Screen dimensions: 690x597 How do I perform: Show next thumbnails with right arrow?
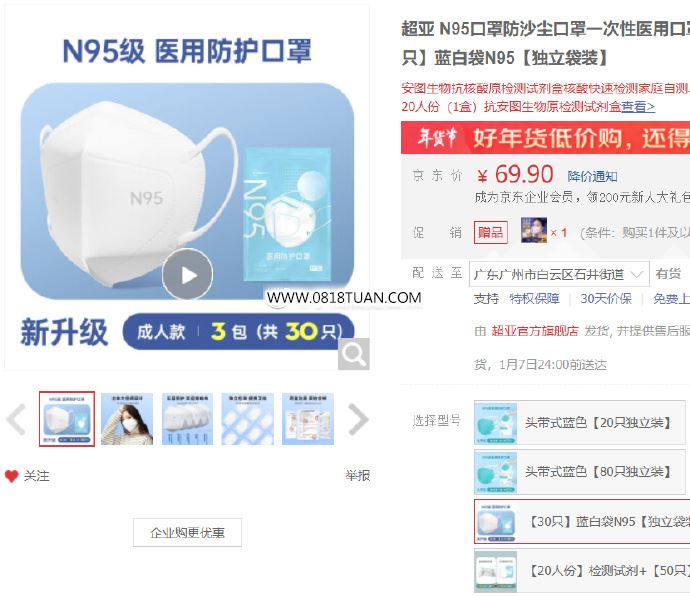point(358,420)
